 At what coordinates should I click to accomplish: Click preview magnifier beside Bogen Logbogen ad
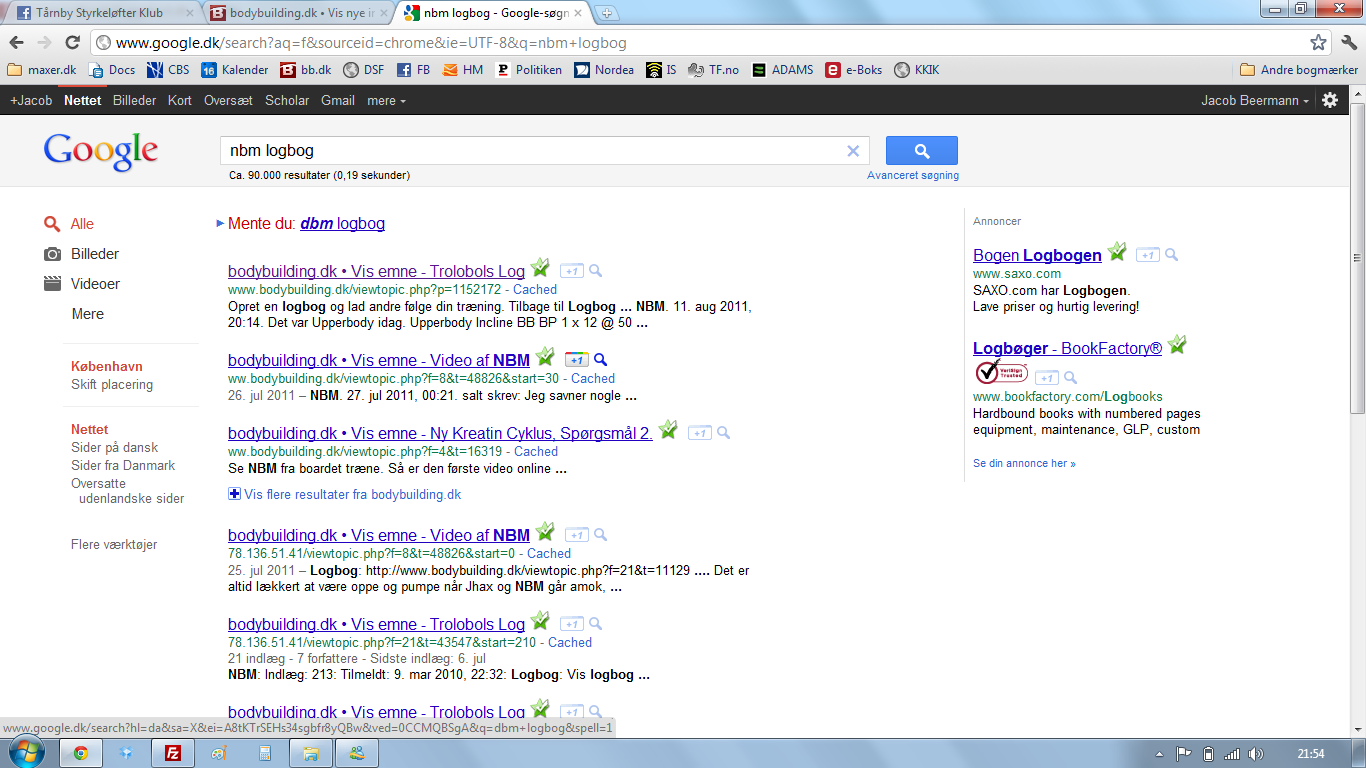click(1172, 255)
